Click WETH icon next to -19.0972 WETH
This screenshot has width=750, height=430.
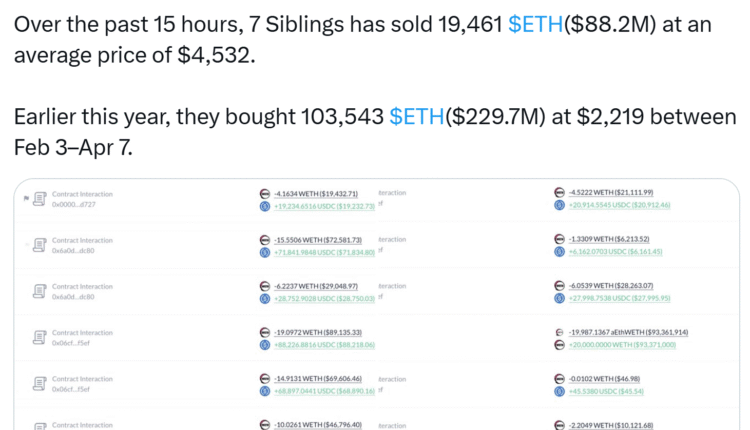[265, 332]
